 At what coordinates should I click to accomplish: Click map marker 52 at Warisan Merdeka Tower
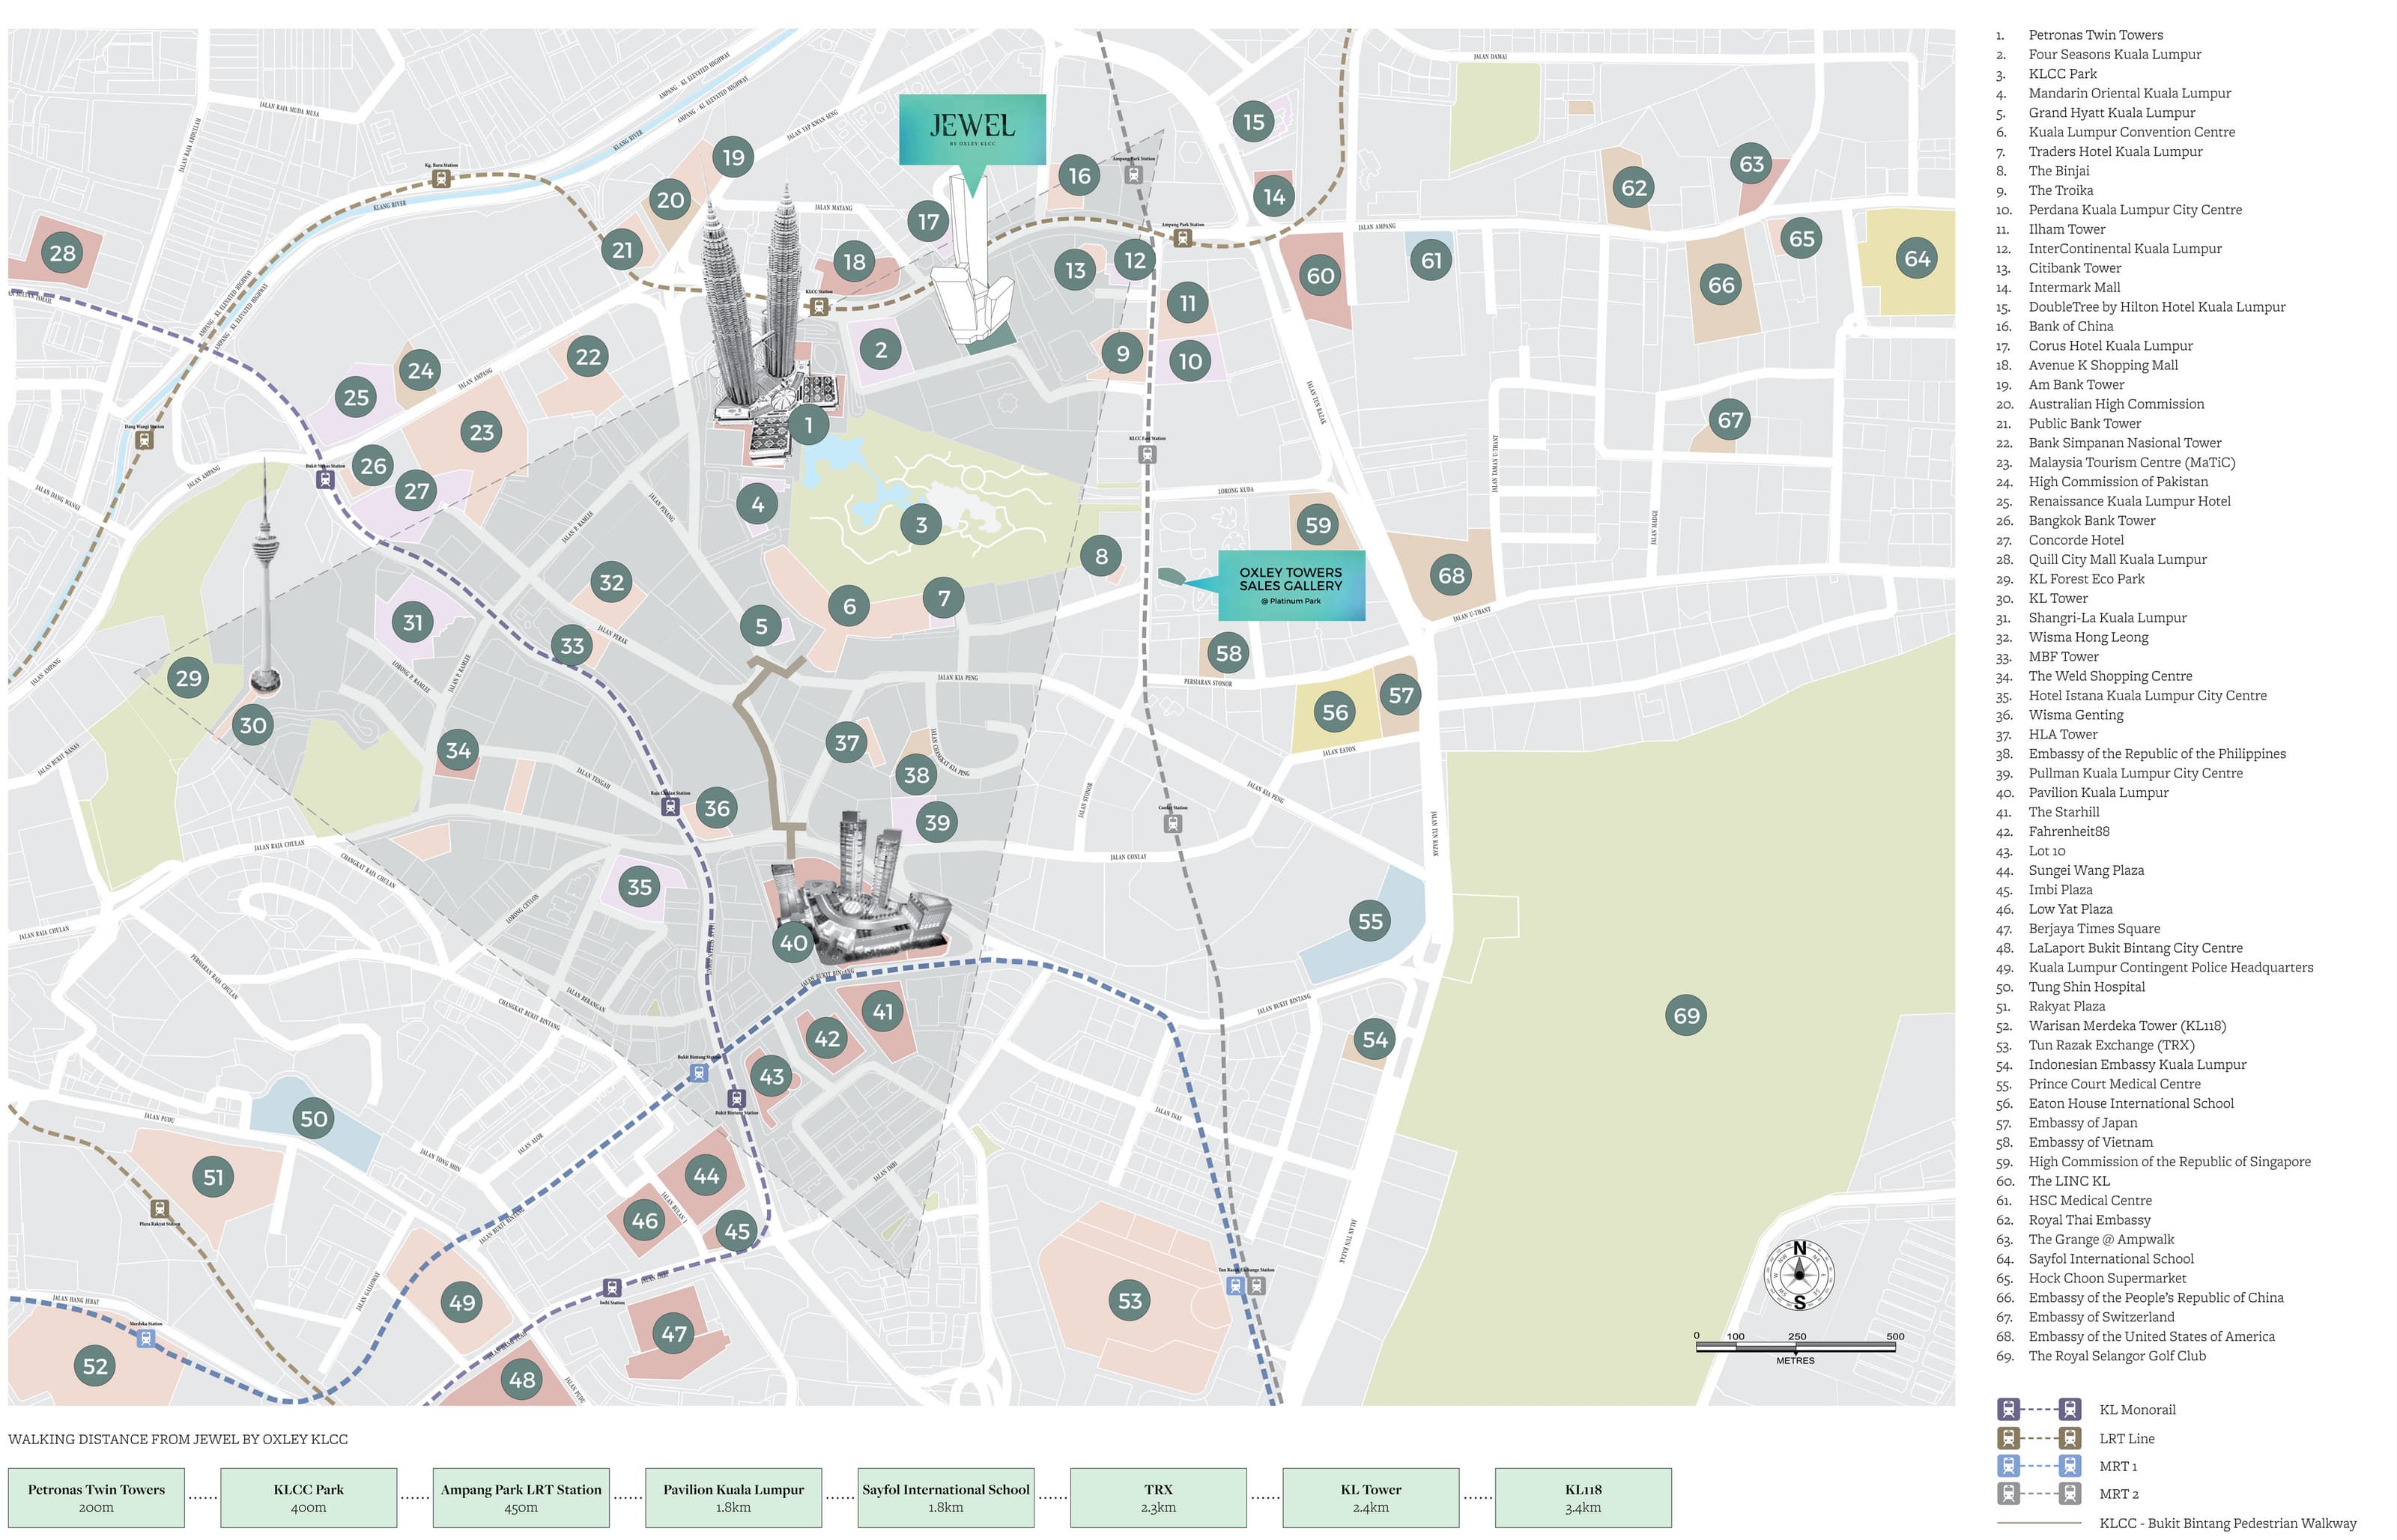[95, 1366]
